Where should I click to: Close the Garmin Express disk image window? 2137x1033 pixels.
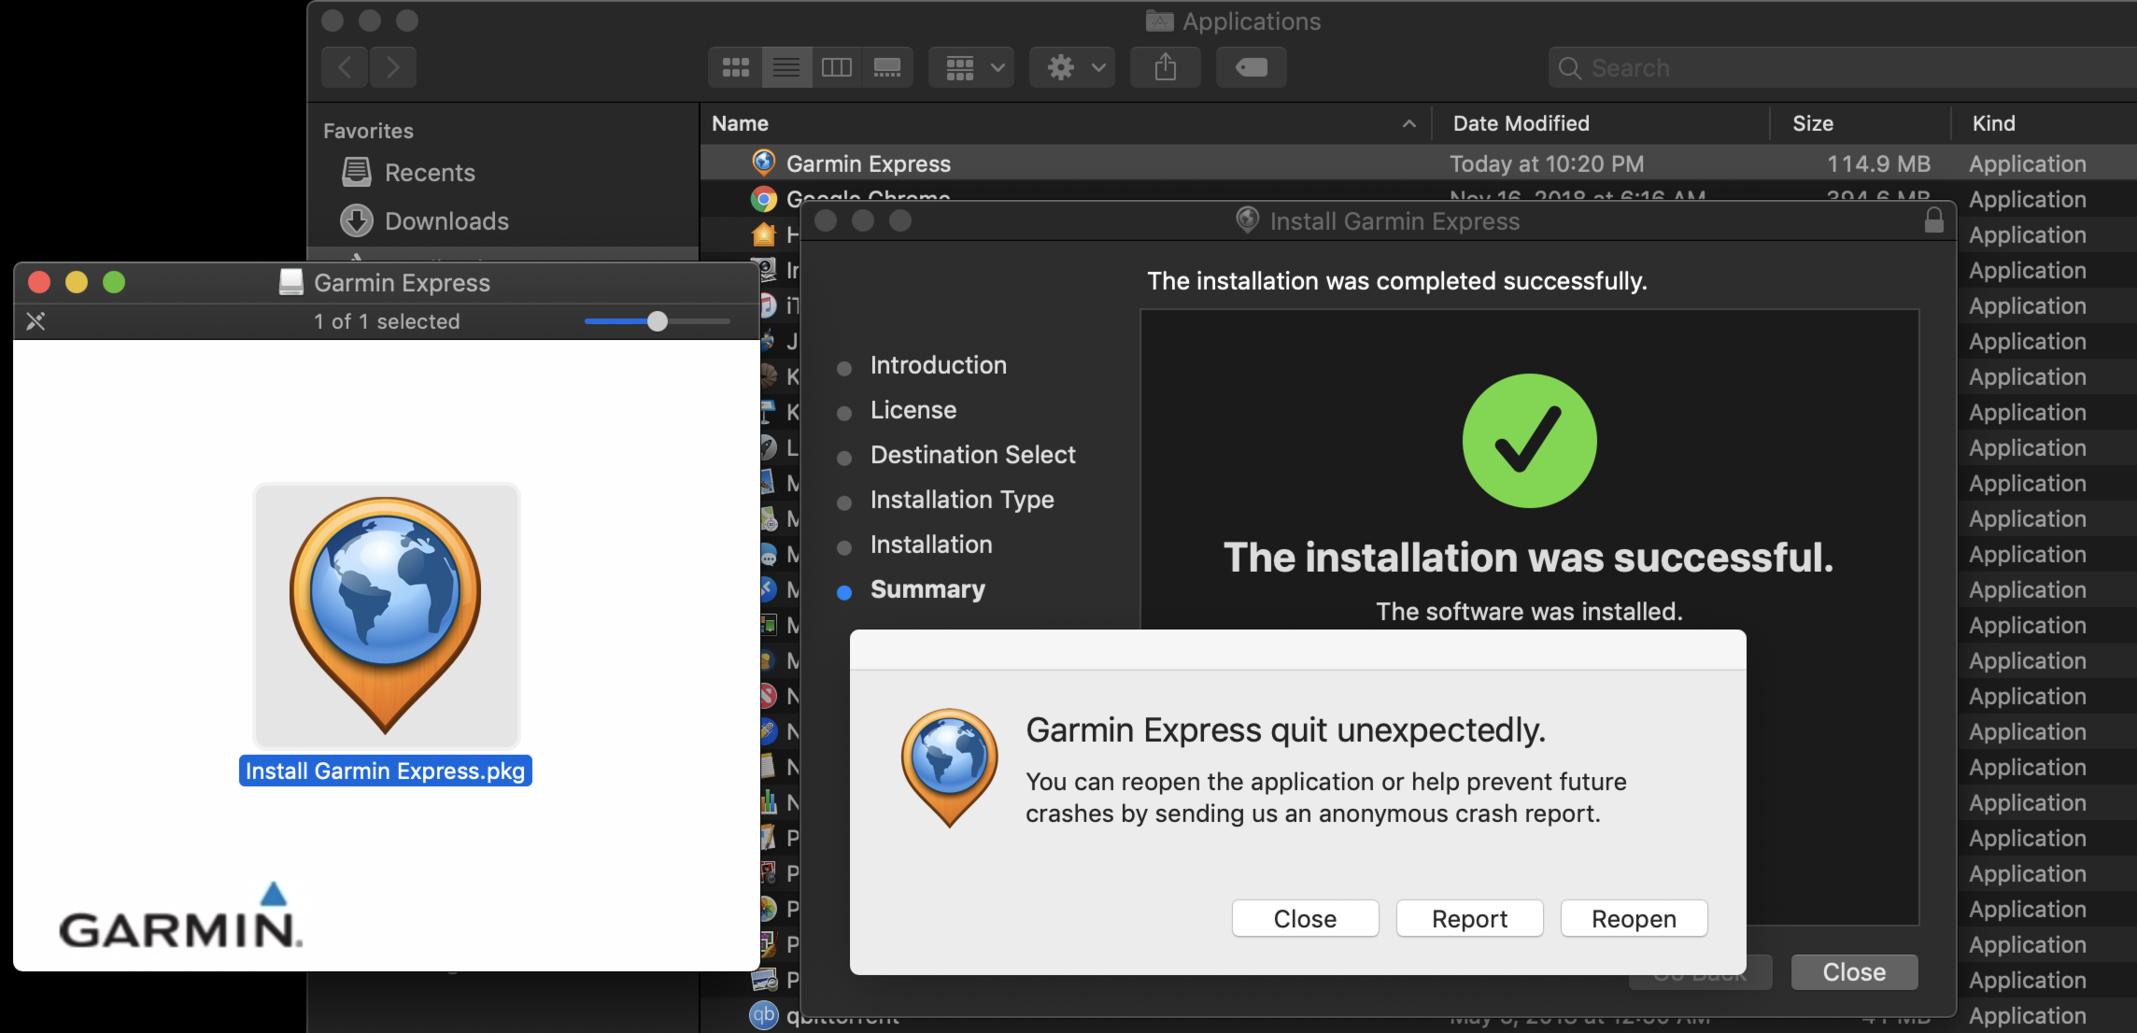coord(39,282)
